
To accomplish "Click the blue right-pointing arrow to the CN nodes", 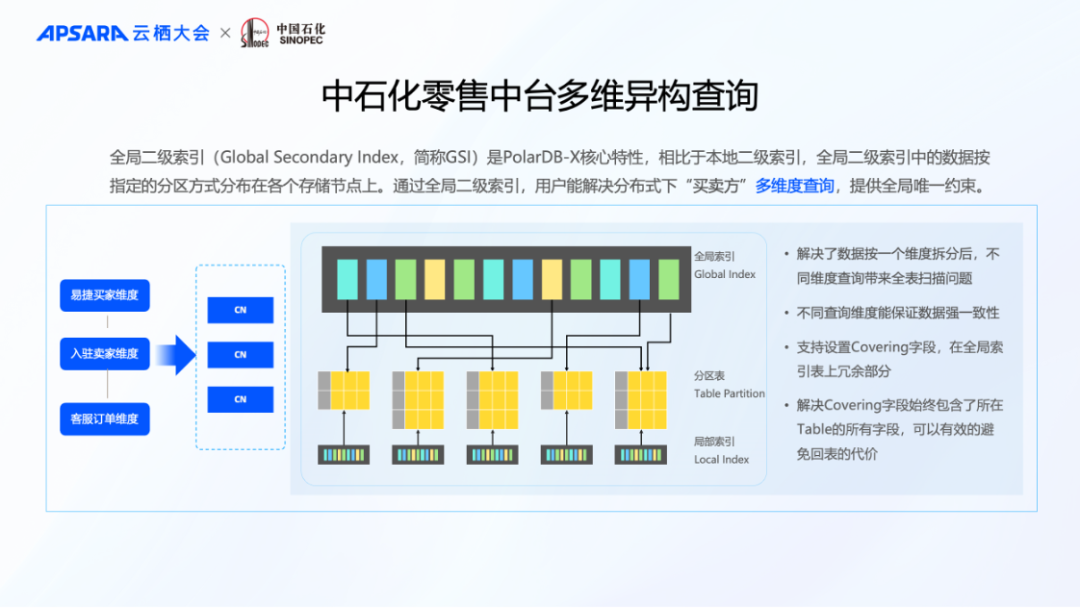I will 176,355.
